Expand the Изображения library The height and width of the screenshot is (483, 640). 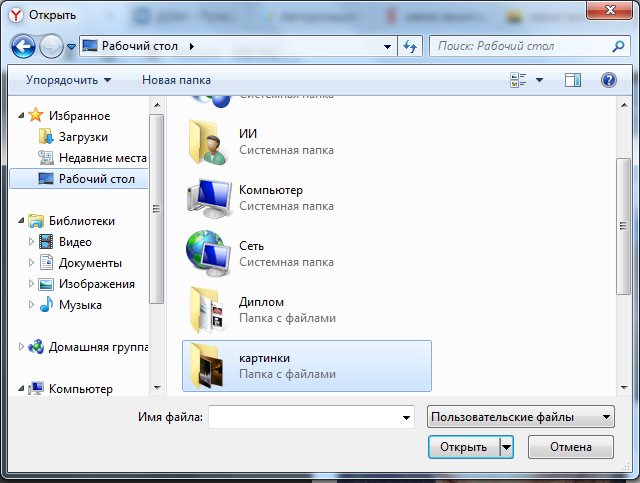(x=31, y=283)
